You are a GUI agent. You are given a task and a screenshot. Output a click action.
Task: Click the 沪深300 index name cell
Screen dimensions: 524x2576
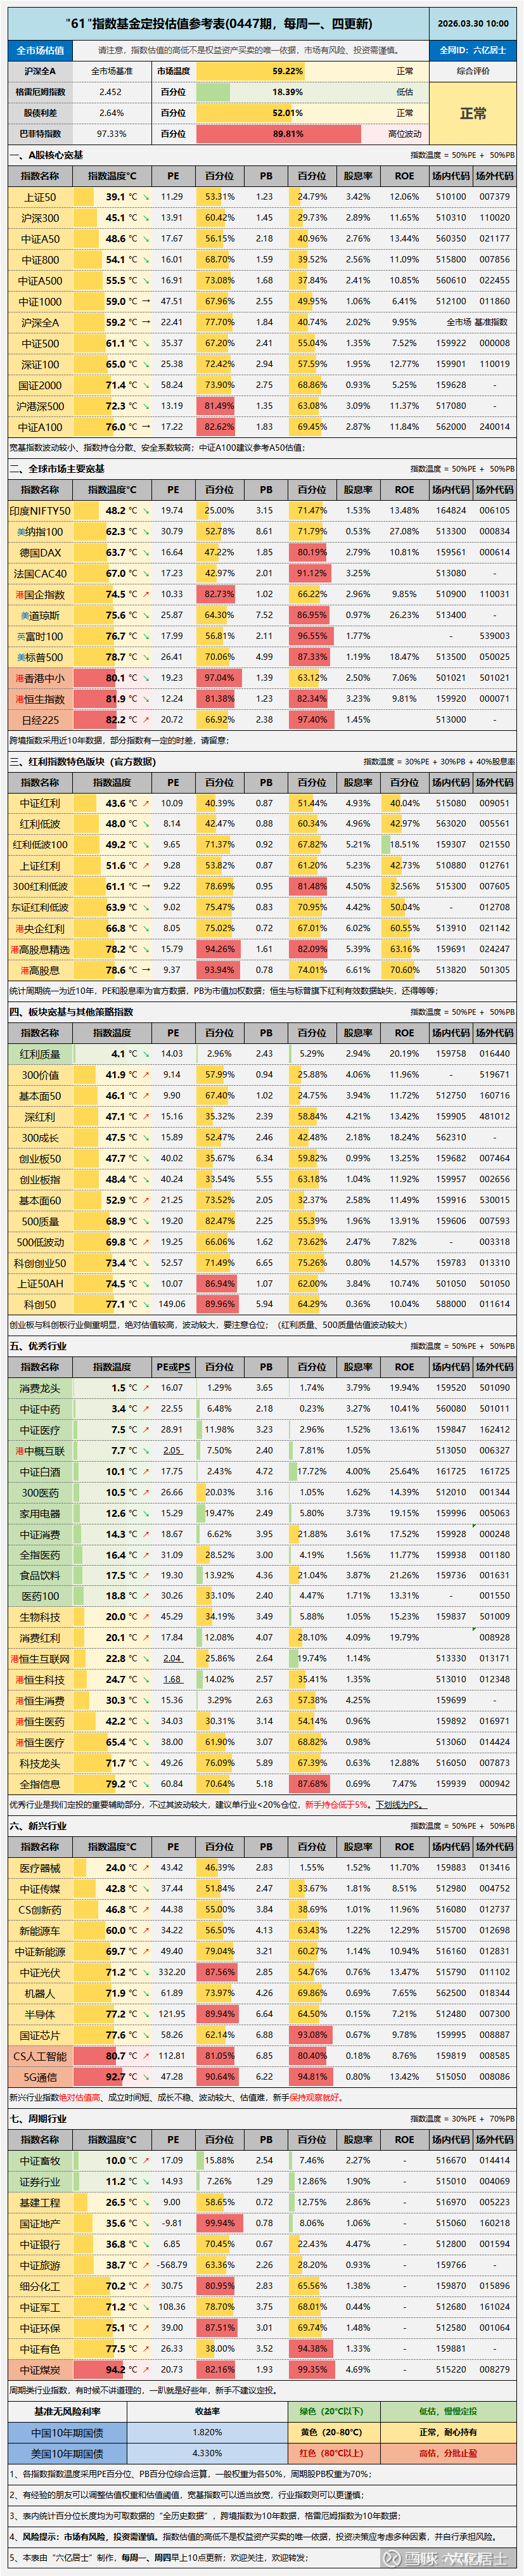(x=40, y=218)
